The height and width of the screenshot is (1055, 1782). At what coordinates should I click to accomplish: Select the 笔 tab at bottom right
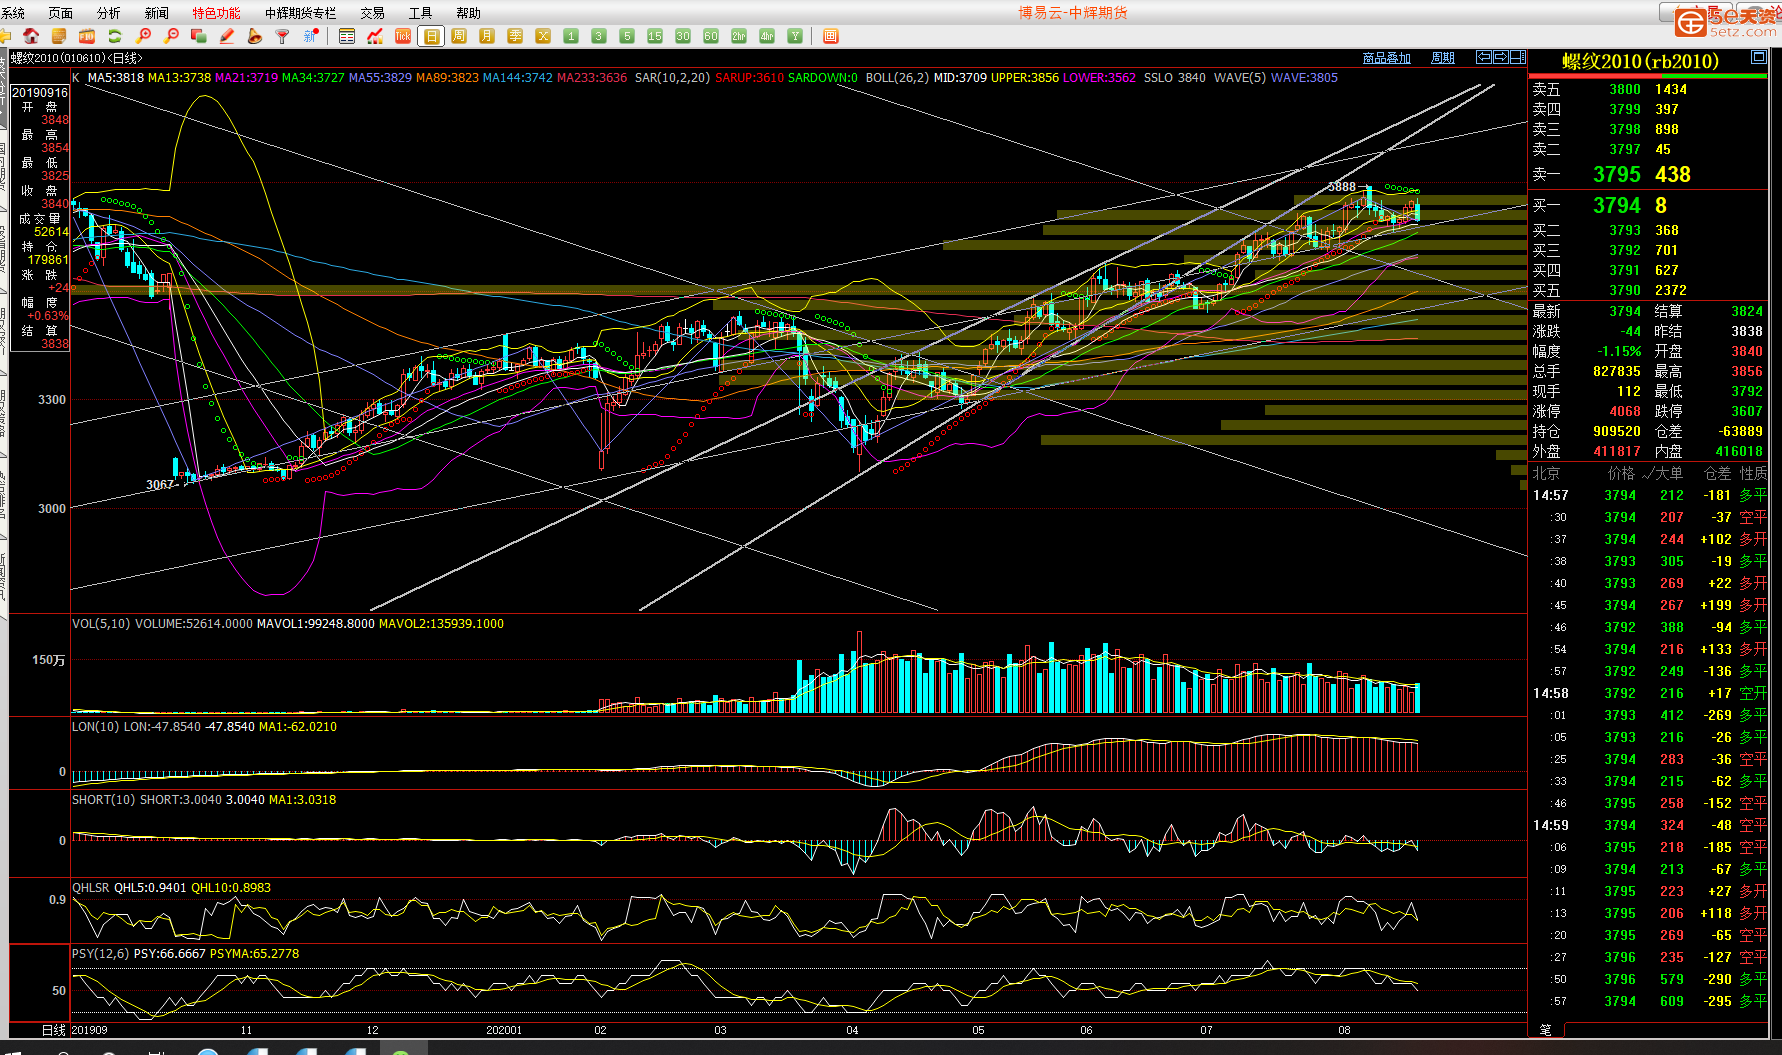click(x=1546, y=1029)
